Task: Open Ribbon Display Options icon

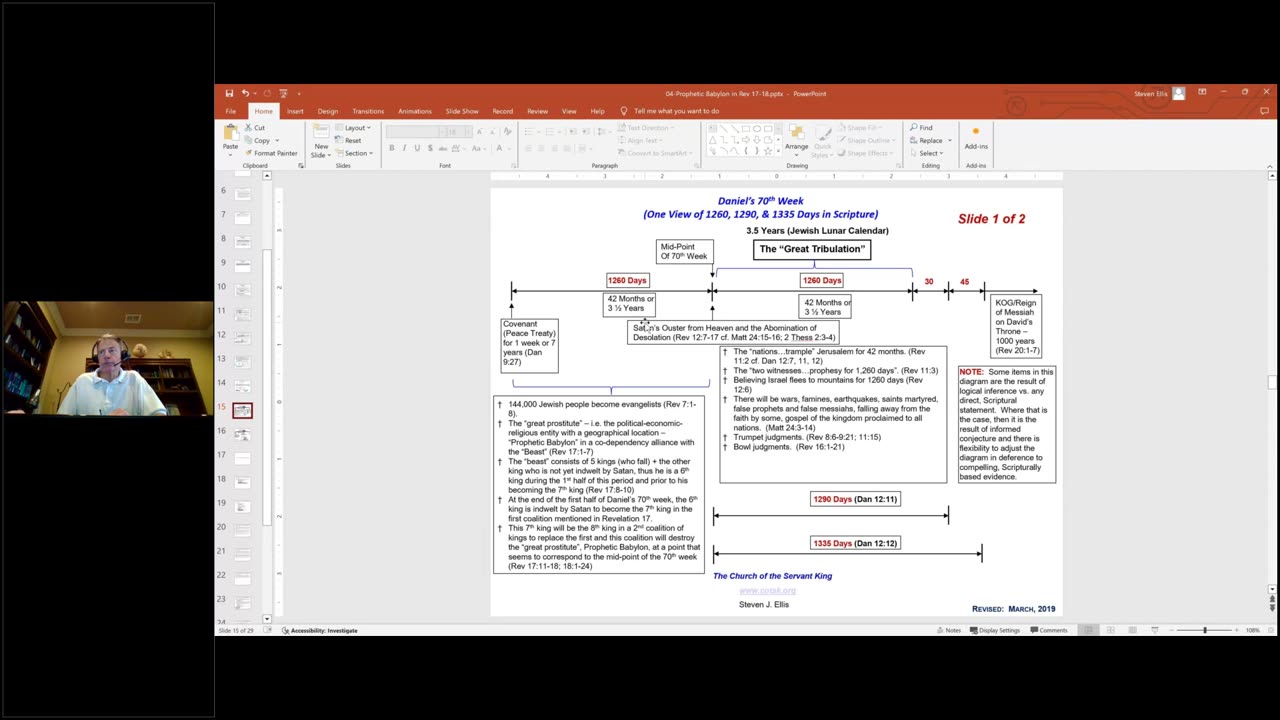Action: tap(1202, 92)
